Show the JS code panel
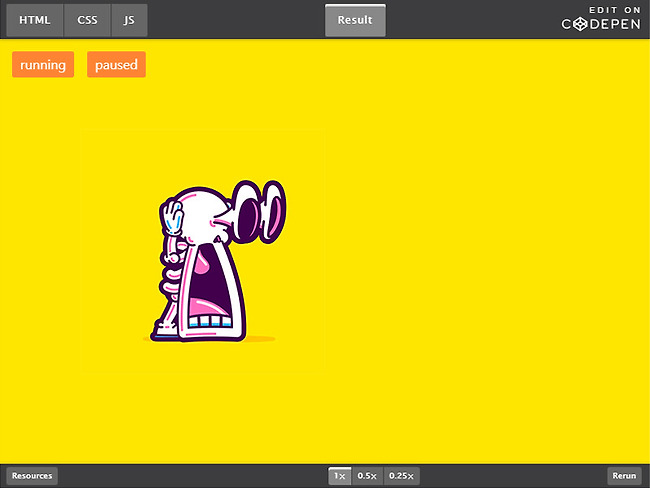The height and width of the screenshot is (488, 650). (x=129, y=20)
